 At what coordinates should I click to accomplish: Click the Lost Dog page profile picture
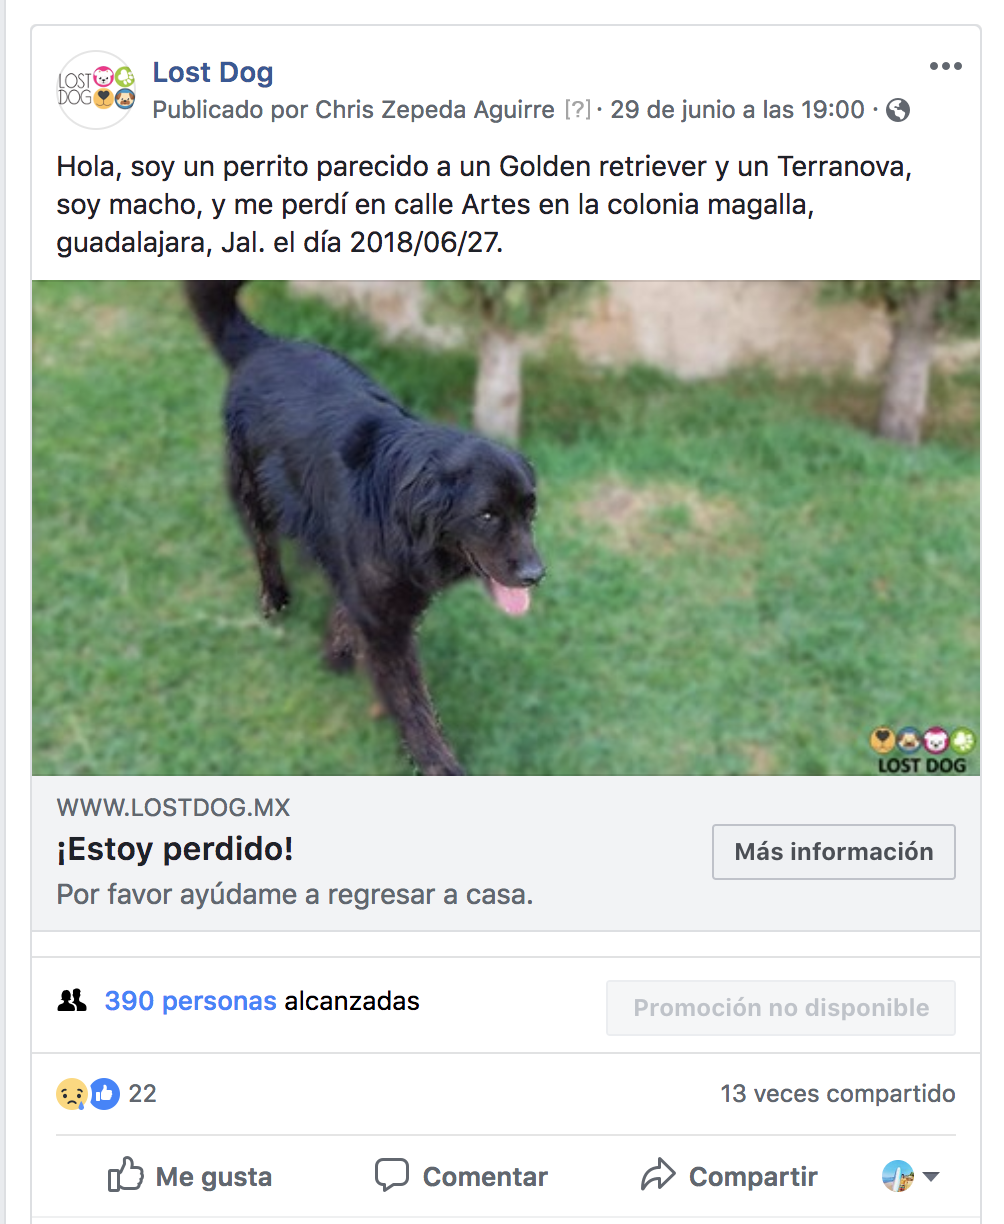click(96, 90)
